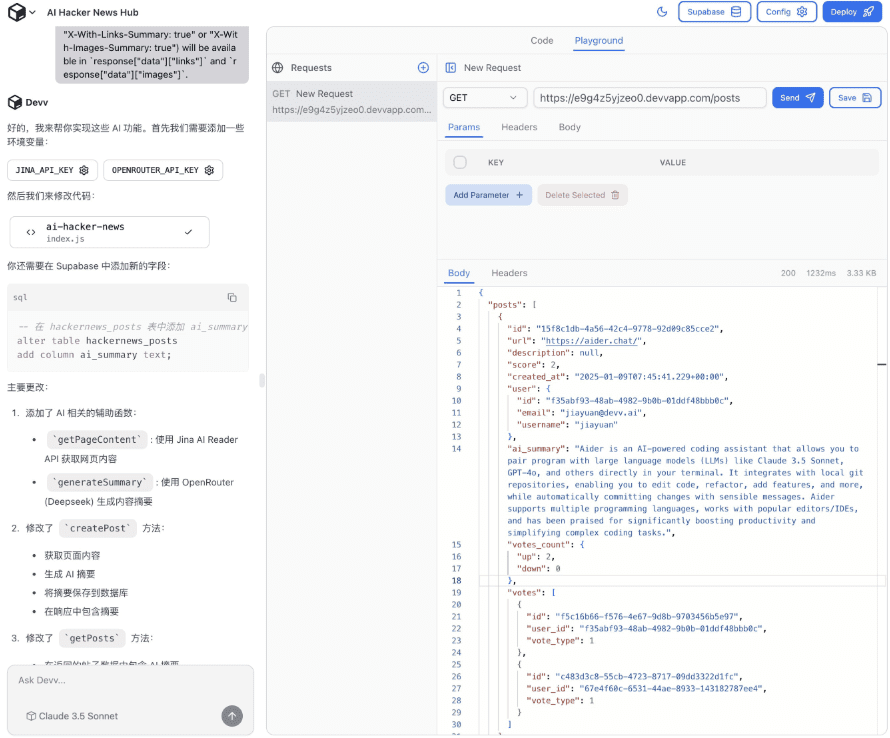890x738 pixels.
Task: Switch to the Playground tab
Action: click(598, 40)
